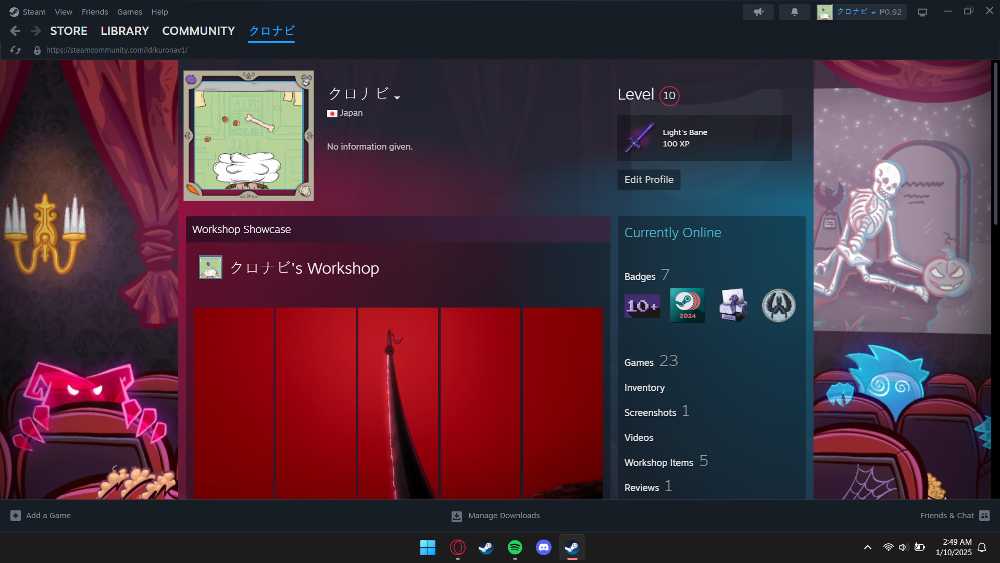
Task: Open the Workshop Items link
Action: click(x=658, y=463)
